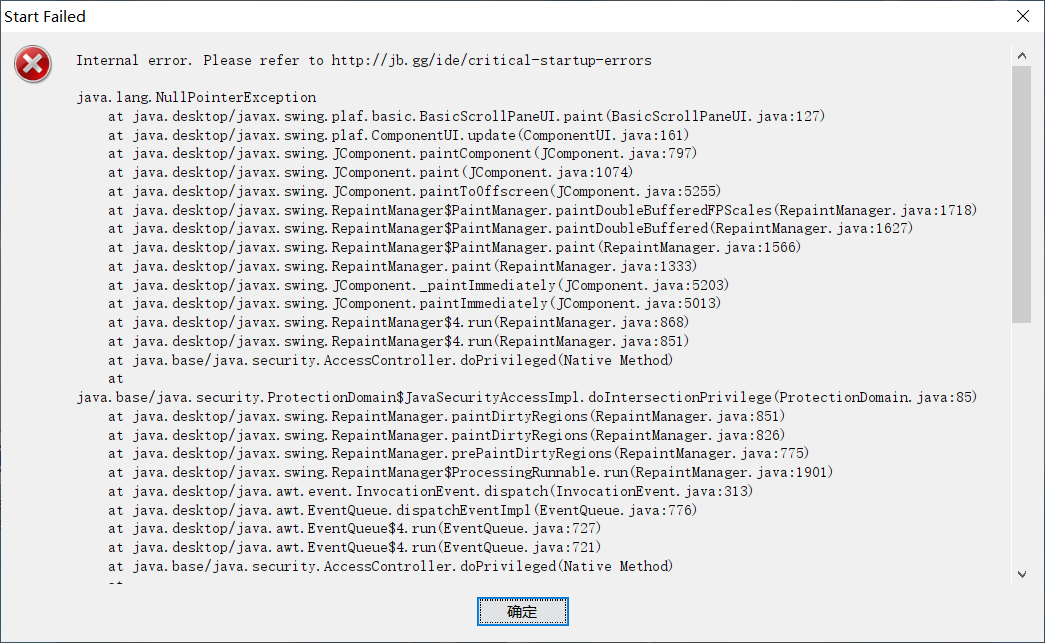This screenshot has width=1045, height=643.
Task: Select the Start Failed title bar icon area
Action: pos(10,16)
